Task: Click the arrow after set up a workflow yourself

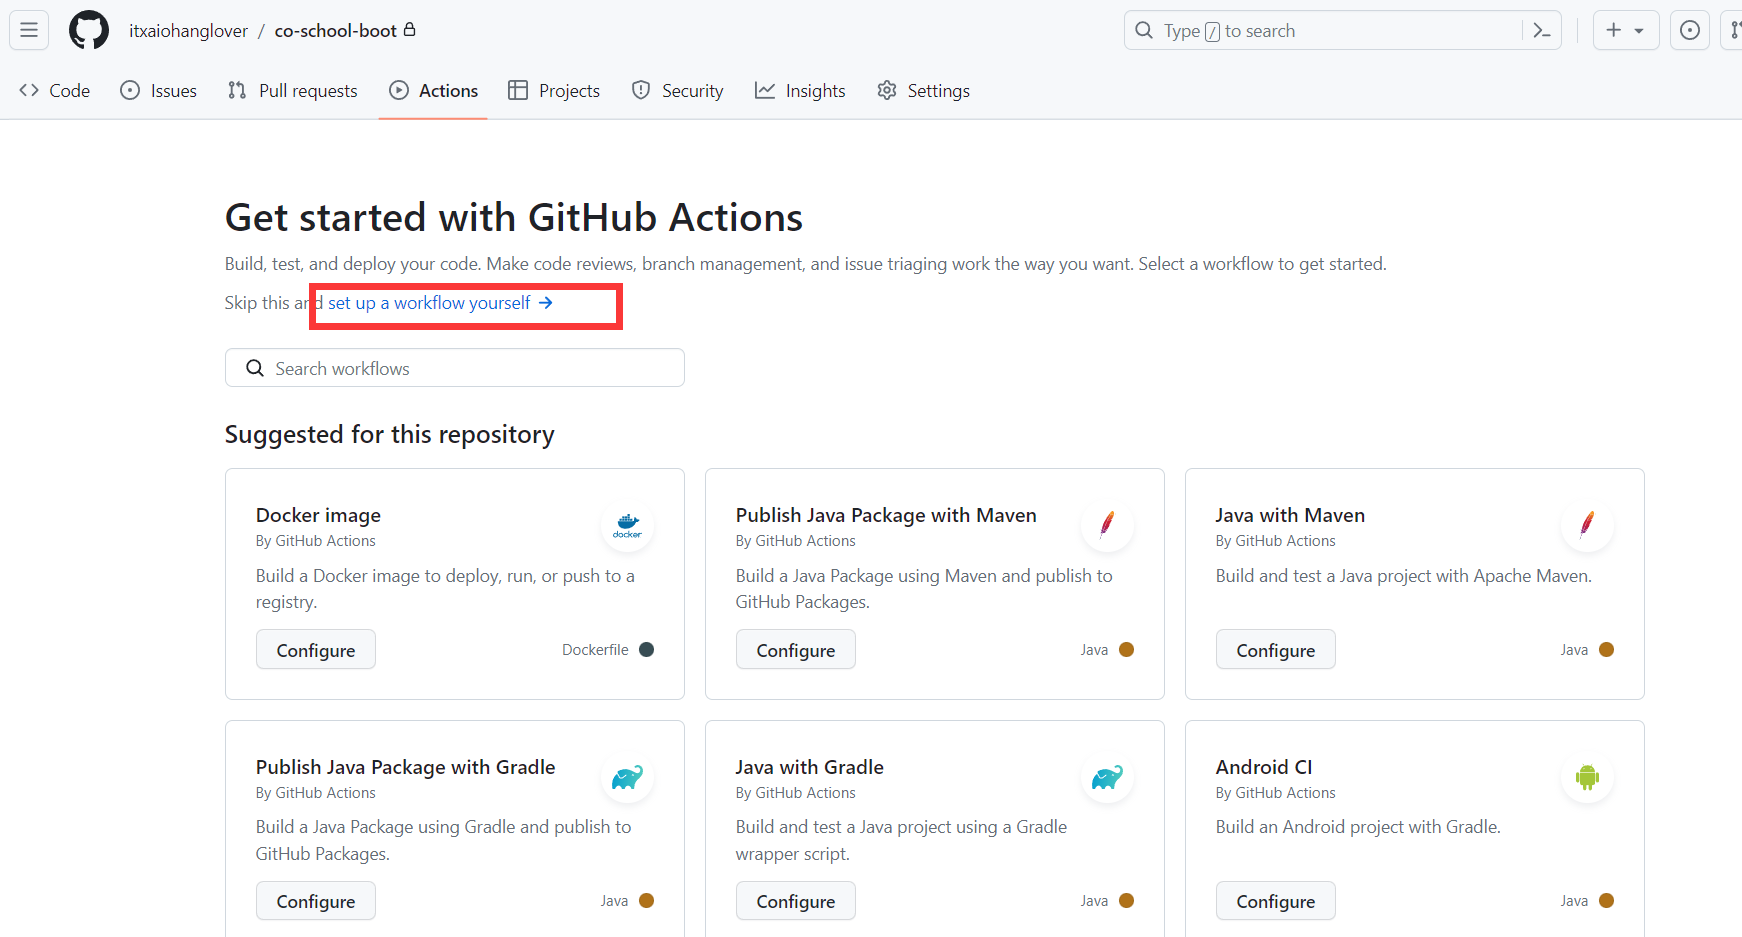Action: coord(546,302)
